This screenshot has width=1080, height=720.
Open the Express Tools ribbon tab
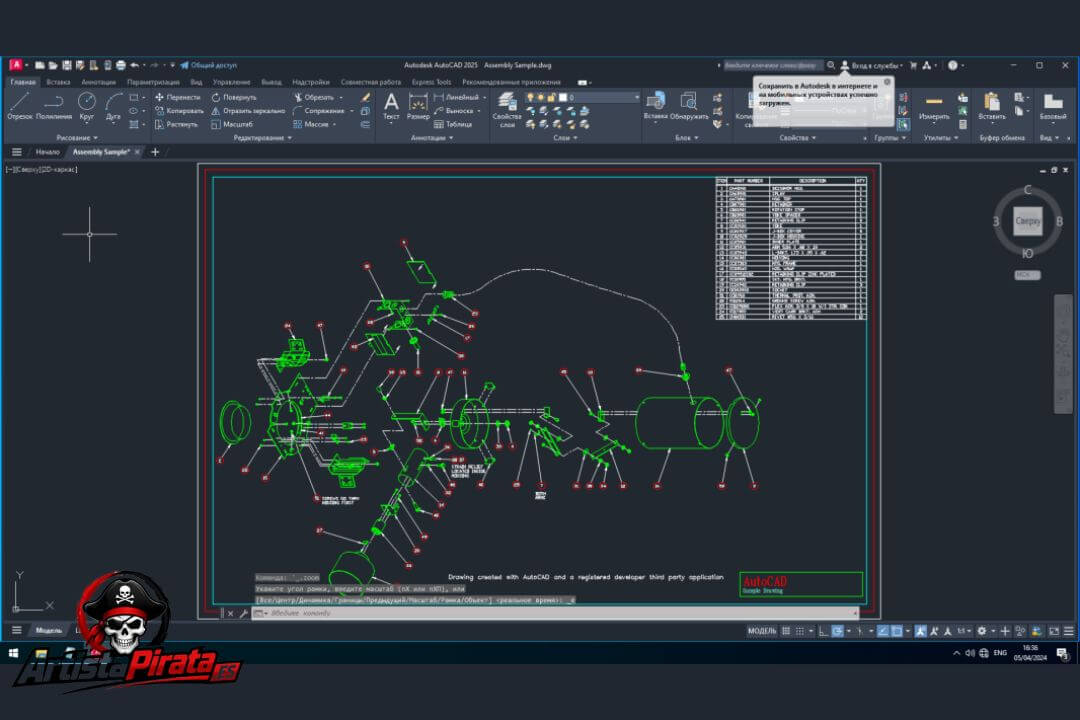[431, 82]
